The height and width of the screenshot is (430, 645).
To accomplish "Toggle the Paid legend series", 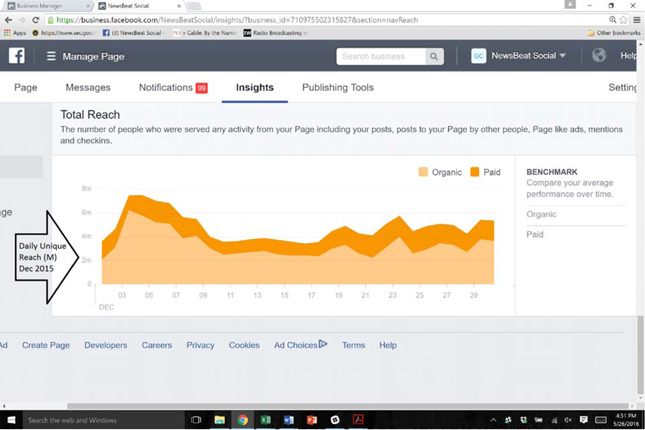I will point(487,172).
